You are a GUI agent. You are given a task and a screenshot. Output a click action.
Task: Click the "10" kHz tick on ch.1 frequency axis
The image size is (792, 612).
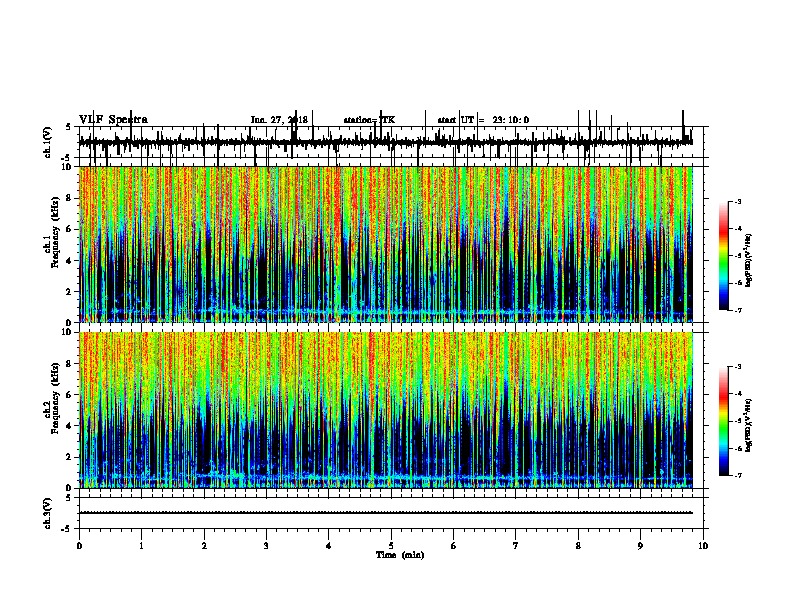click(x=67, y=167)
